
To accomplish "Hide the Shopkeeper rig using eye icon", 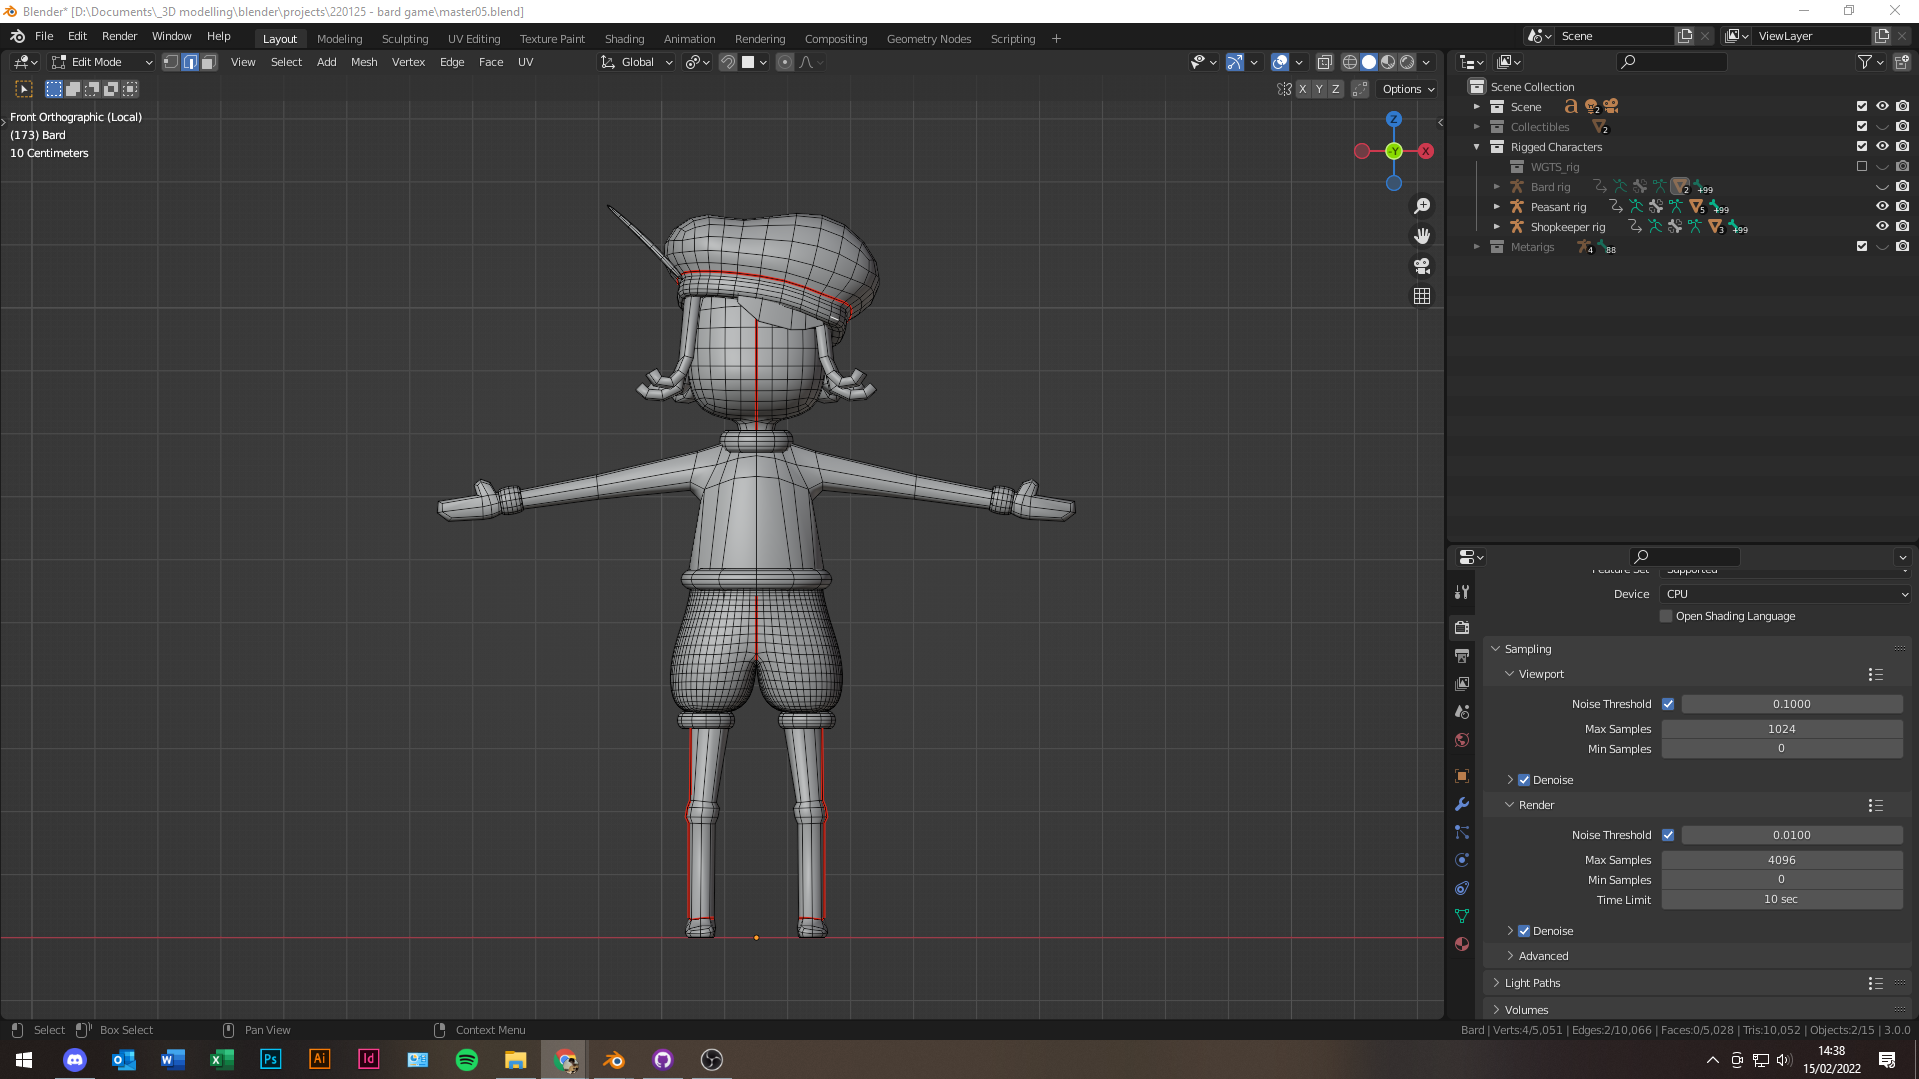I will (1881, 227).
